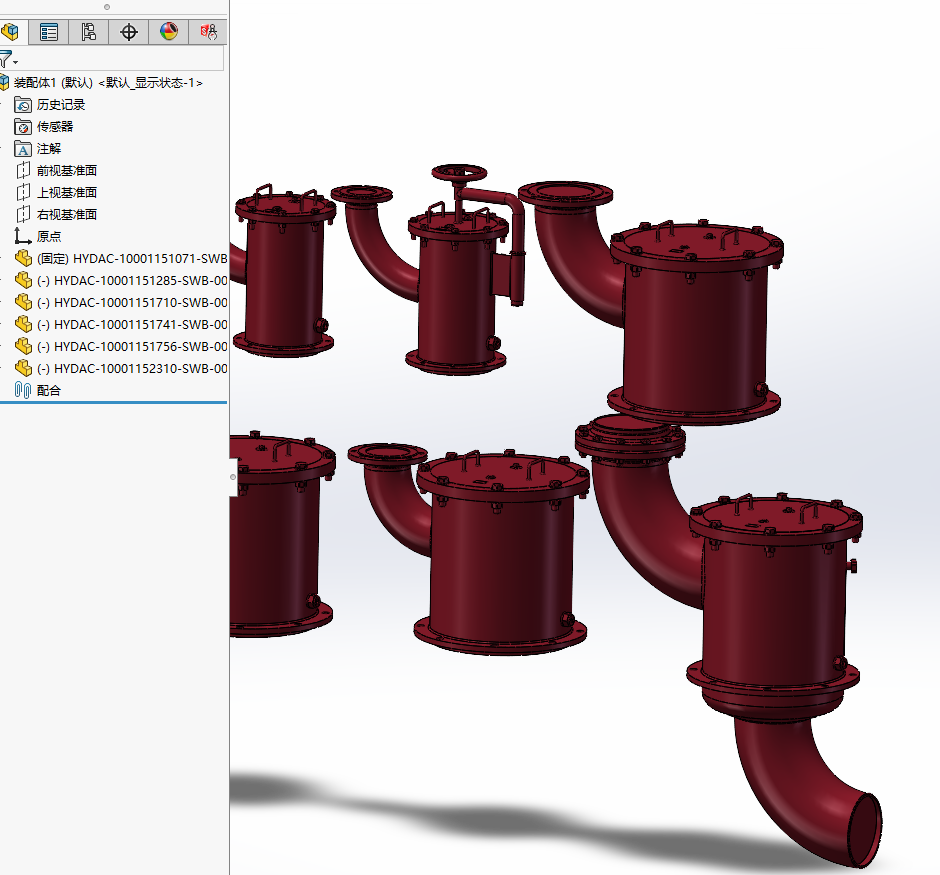
Task: Select (-) HYDAC-10001151756-SWB component
Action: [132, 346]
